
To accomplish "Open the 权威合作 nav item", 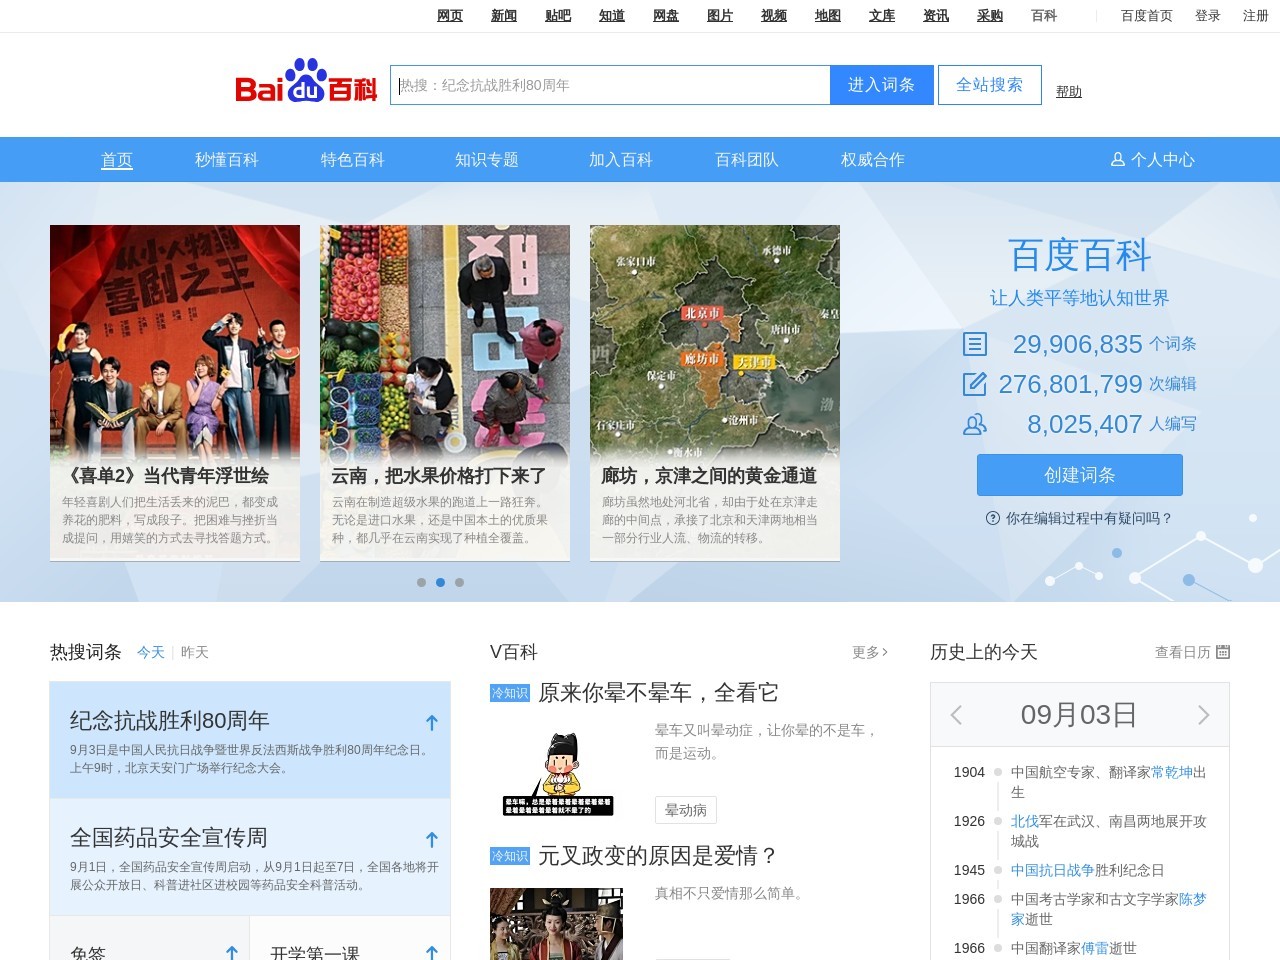I will coord(873,160).
